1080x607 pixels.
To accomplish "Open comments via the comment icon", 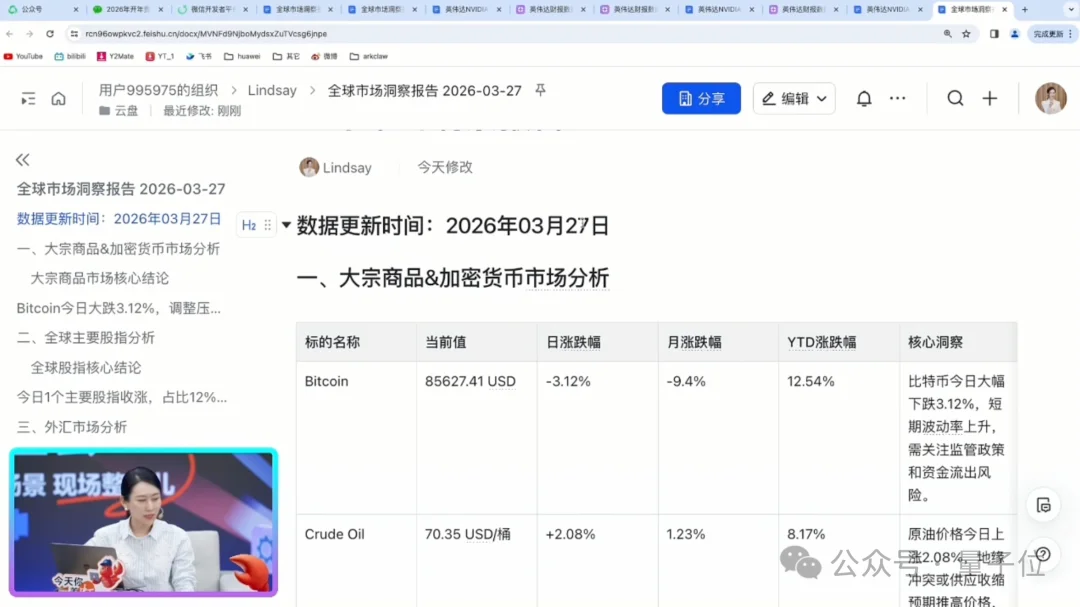I will coord(1044,505).
